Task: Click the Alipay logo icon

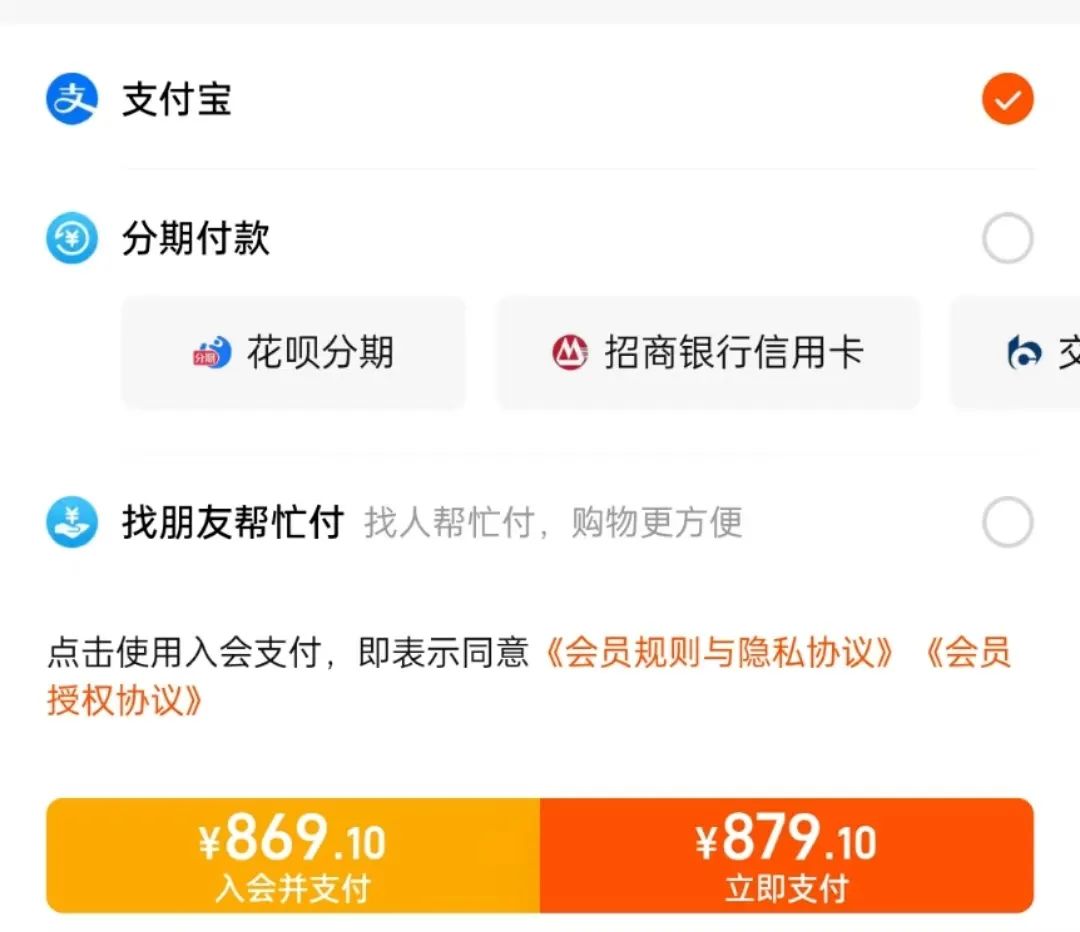Action: pos(72,100)
